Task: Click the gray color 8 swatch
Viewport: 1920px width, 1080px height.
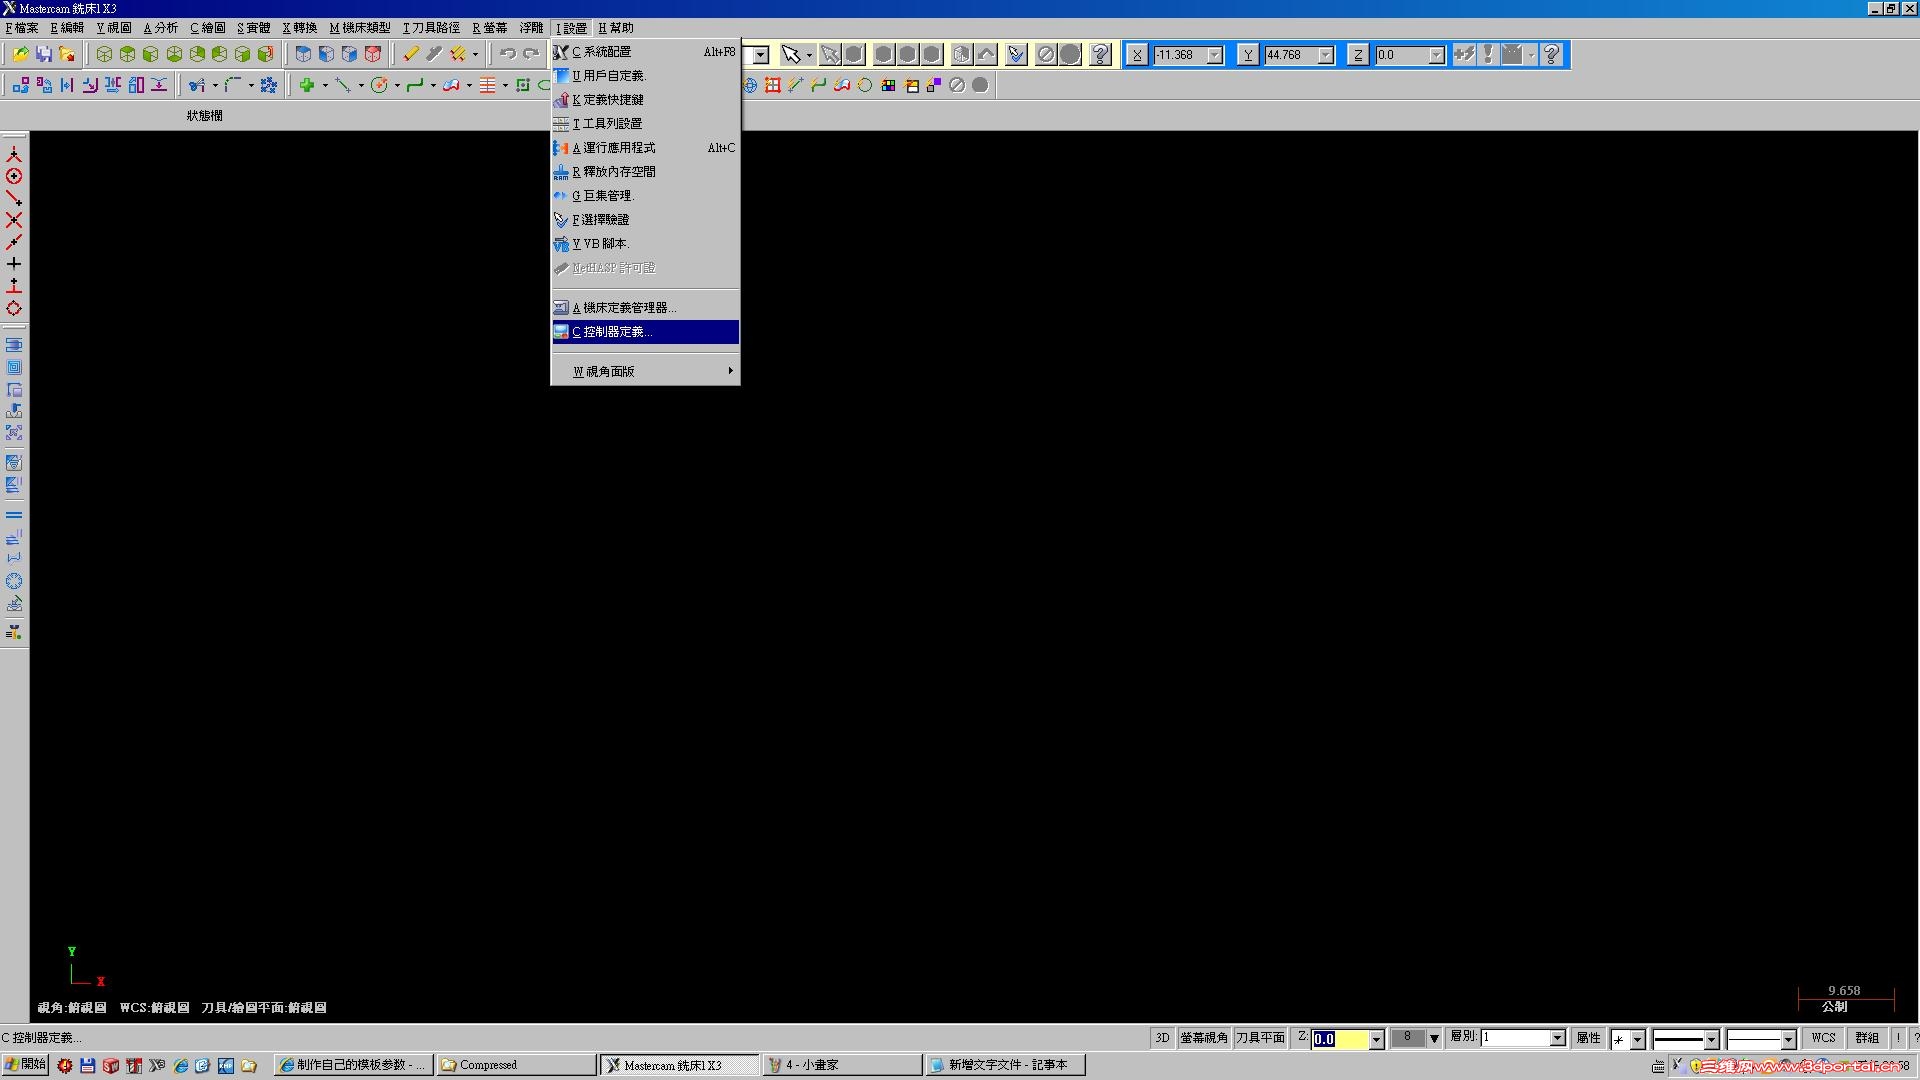Action: pos(1407,1038)
